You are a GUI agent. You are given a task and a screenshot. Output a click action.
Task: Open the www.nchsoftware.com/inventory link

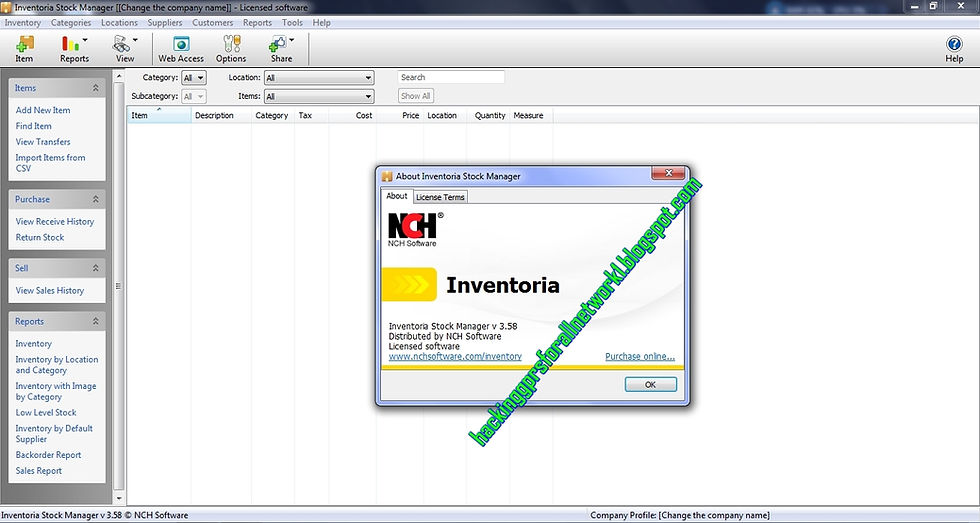[455, 356]
